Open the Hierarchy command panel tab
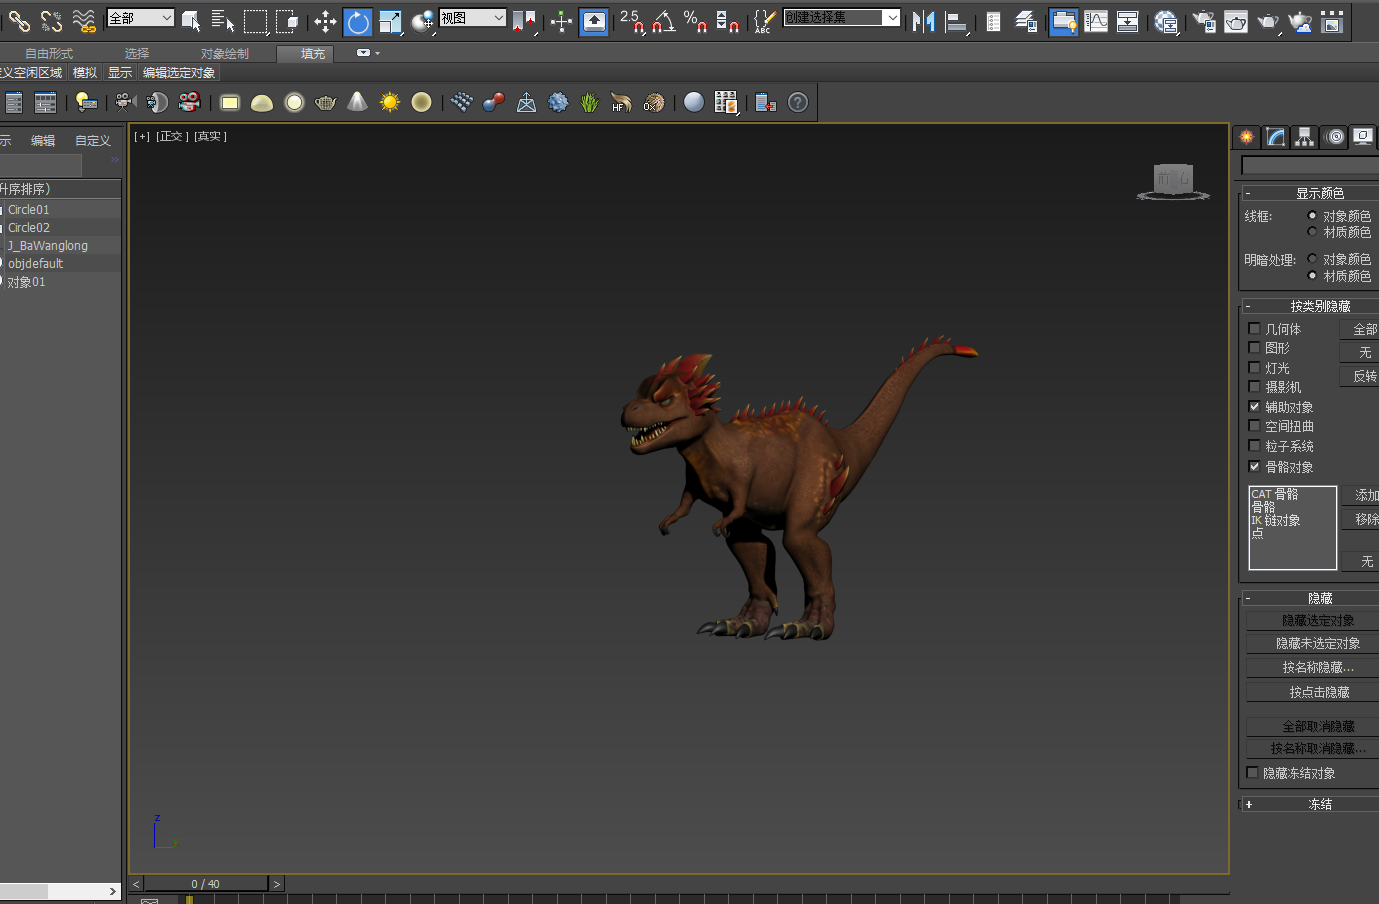 pos(1305,137)
